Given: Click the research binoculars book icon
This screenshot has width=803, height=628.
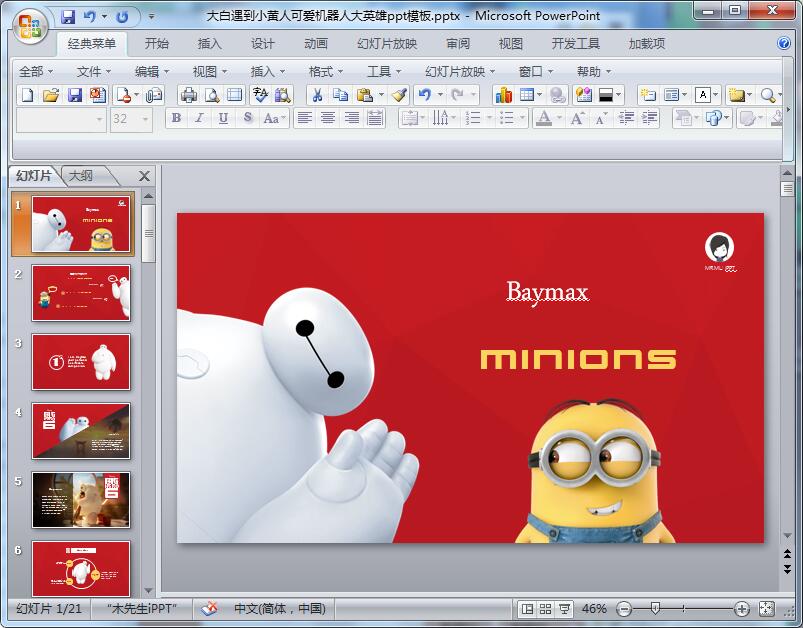Looking at the screenshot, I should (x=282, y=95).
